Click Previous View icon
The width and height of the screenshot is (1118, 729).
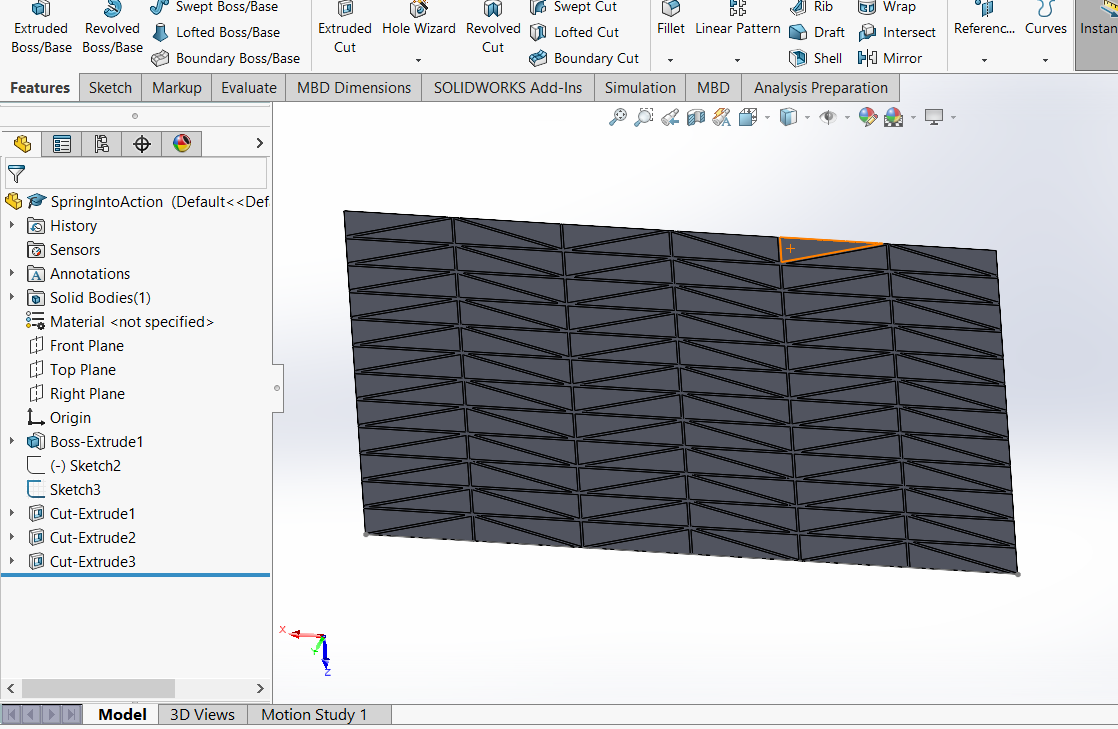click(x=670, y=117)
